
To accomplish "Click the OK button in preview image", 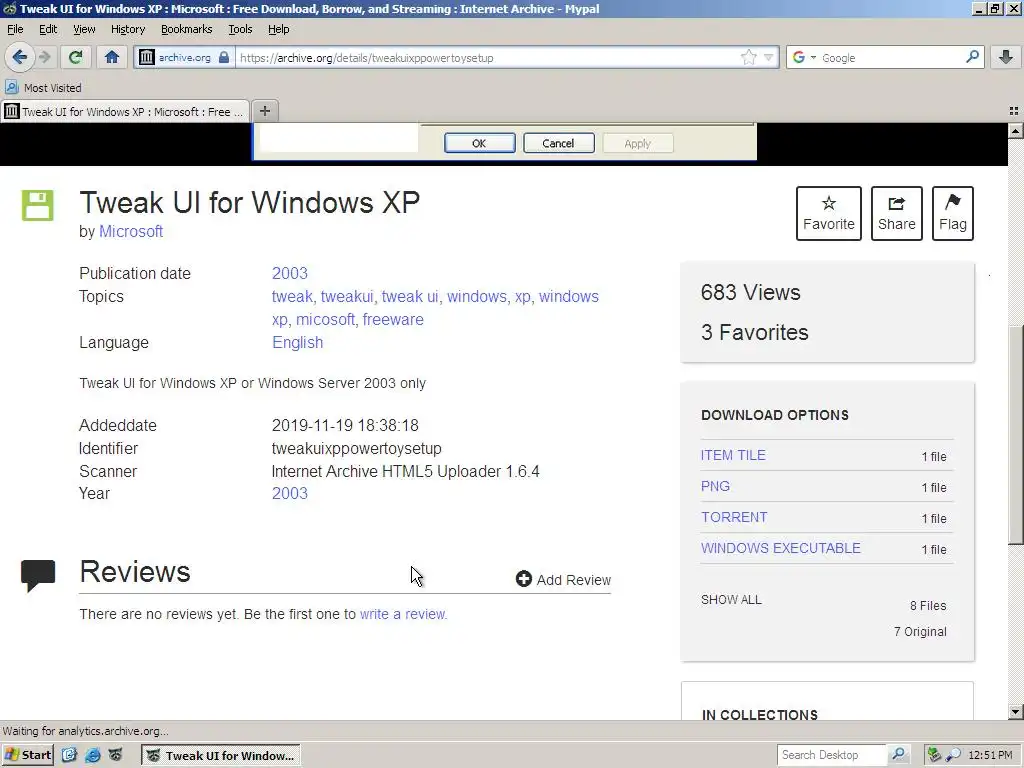I will [x=479, y=143].
